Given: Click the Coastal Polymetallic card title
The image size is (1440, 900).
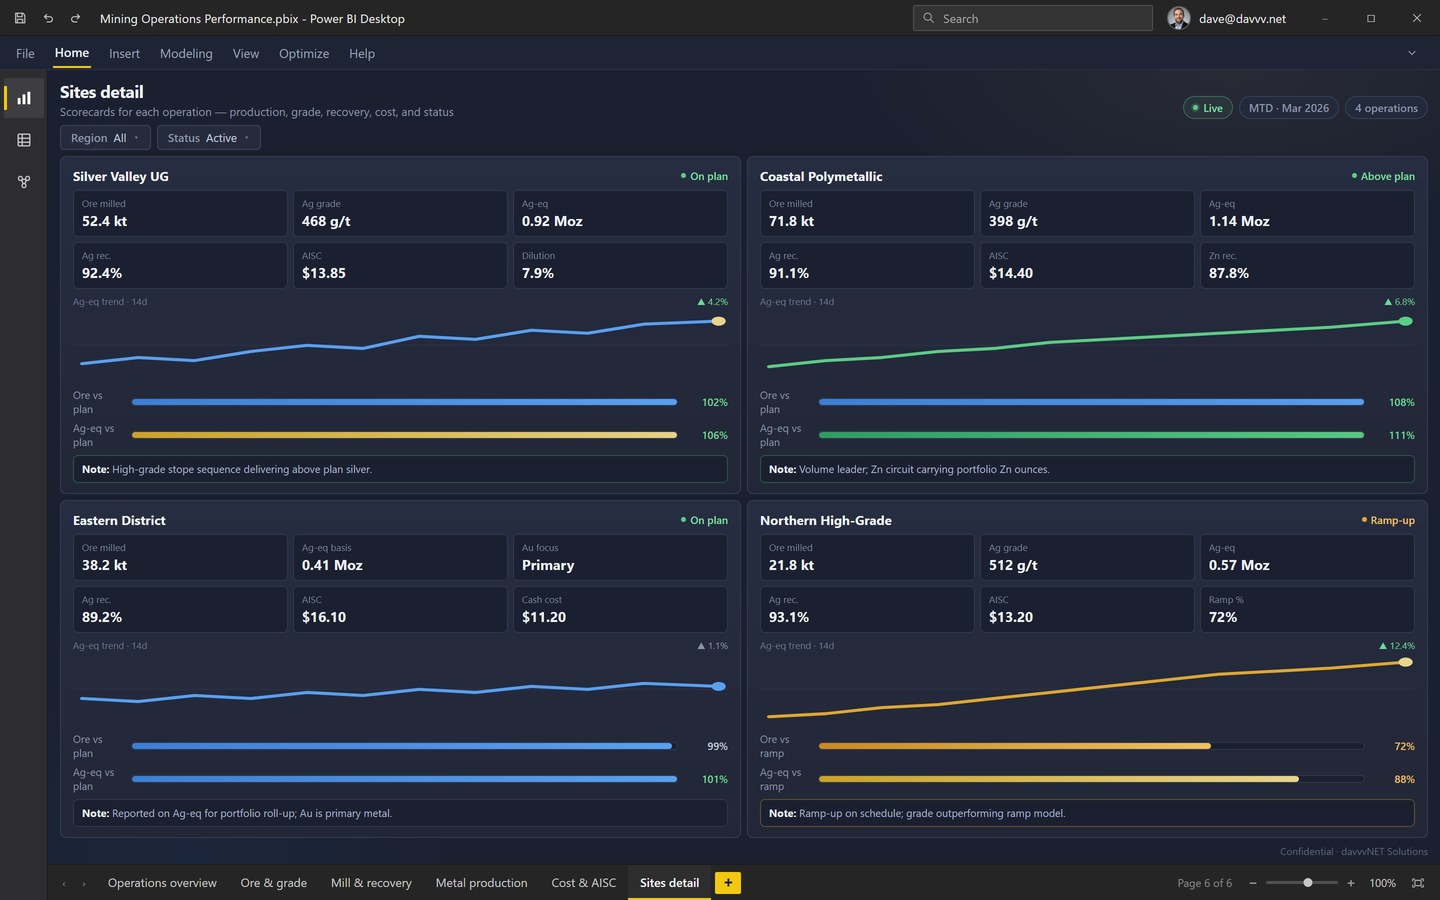Looking at the screenshot, I should pyautogui.click(x=821, y=176).
